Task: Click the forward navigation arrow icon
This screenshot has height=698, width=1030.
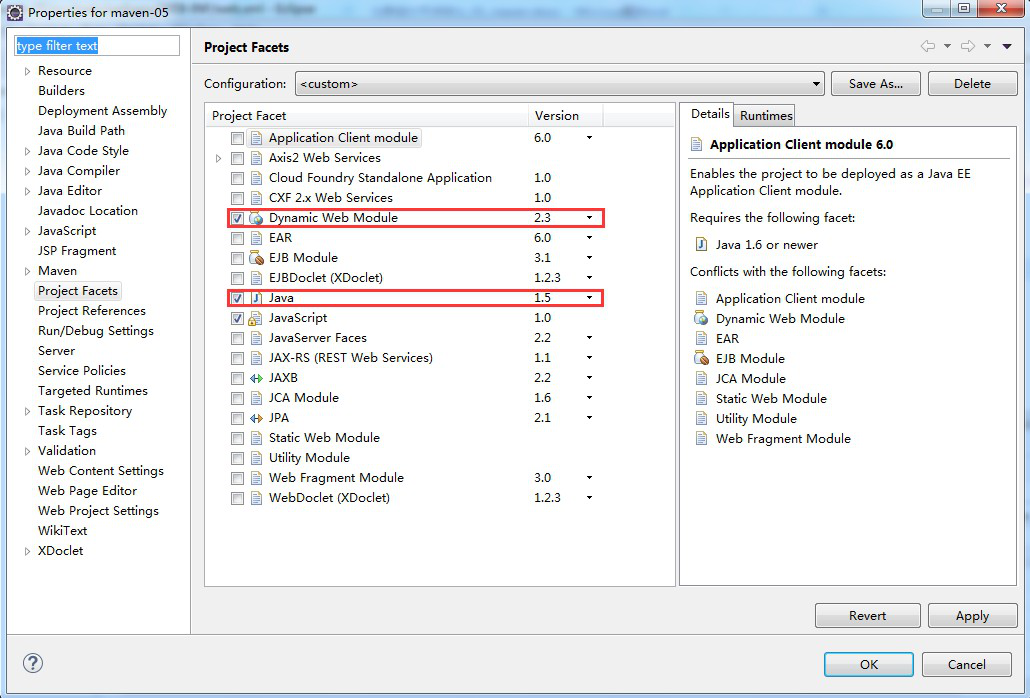Action: coord(967,47)
